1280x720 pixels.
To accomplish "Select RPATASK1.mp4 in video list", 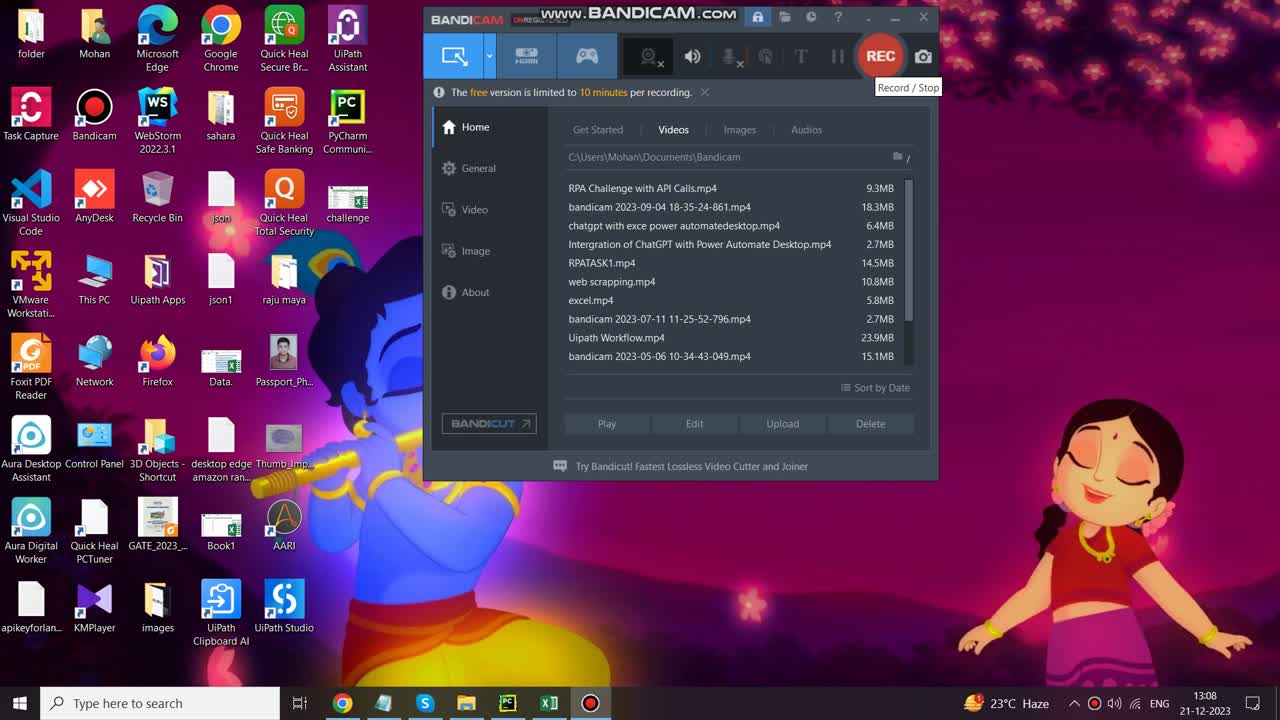I will tap(732, 263).
